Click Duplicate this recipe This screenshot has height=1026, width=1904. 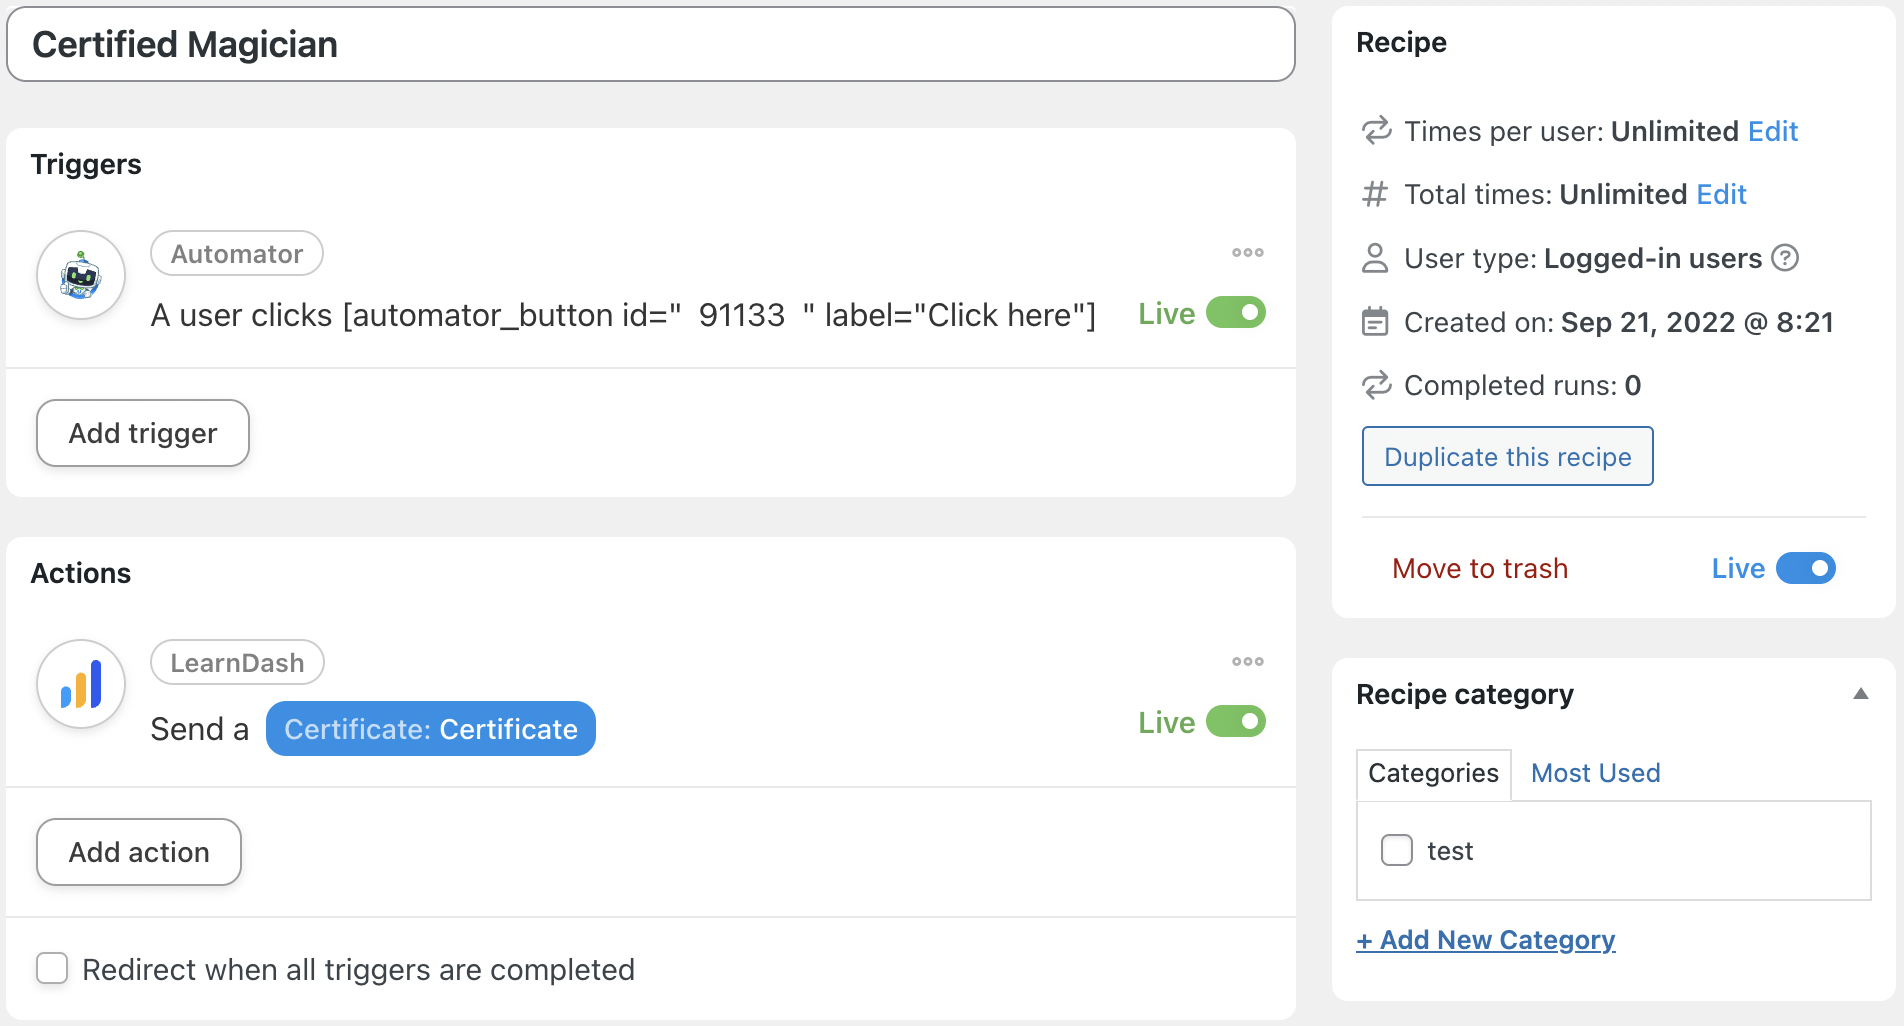pyautogui.click(x=1507, y=456)
